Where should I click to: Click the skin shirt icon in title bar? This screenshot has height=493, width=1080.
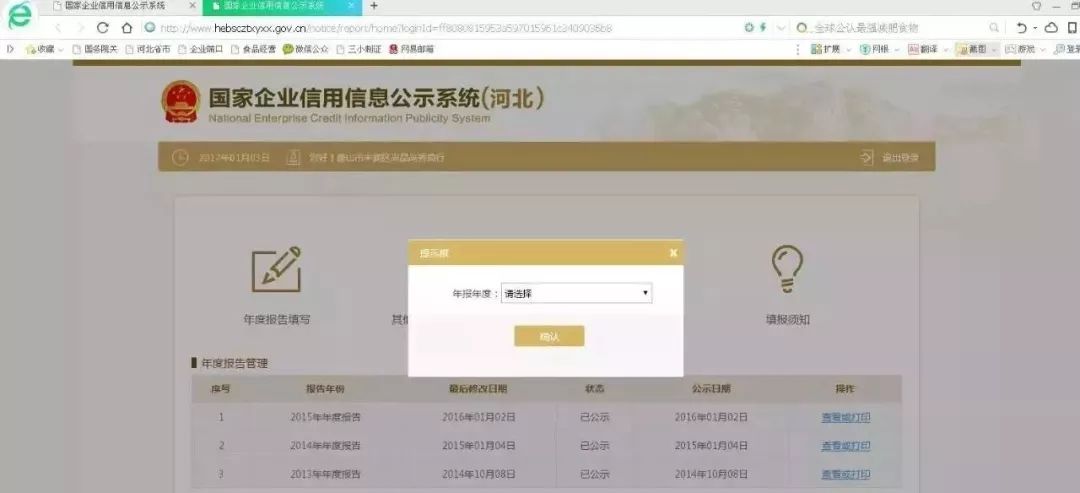tap(1036, 6)
